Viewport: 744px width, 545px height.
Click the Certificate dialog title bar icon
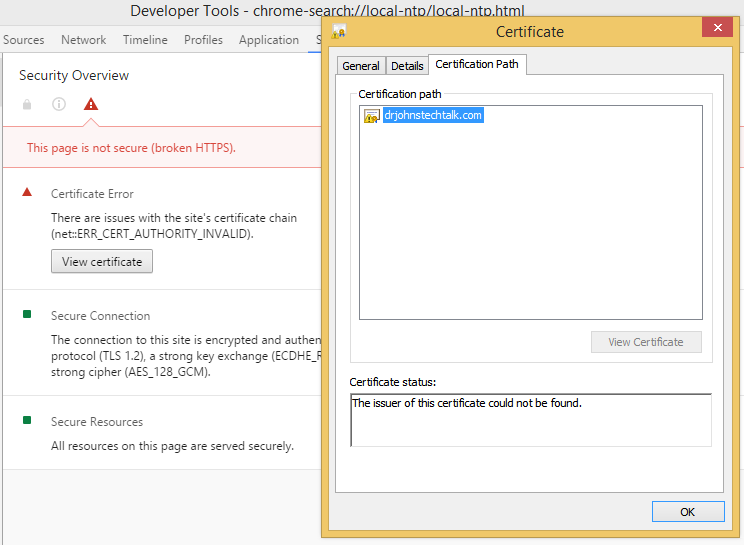(x=339, y=31)
